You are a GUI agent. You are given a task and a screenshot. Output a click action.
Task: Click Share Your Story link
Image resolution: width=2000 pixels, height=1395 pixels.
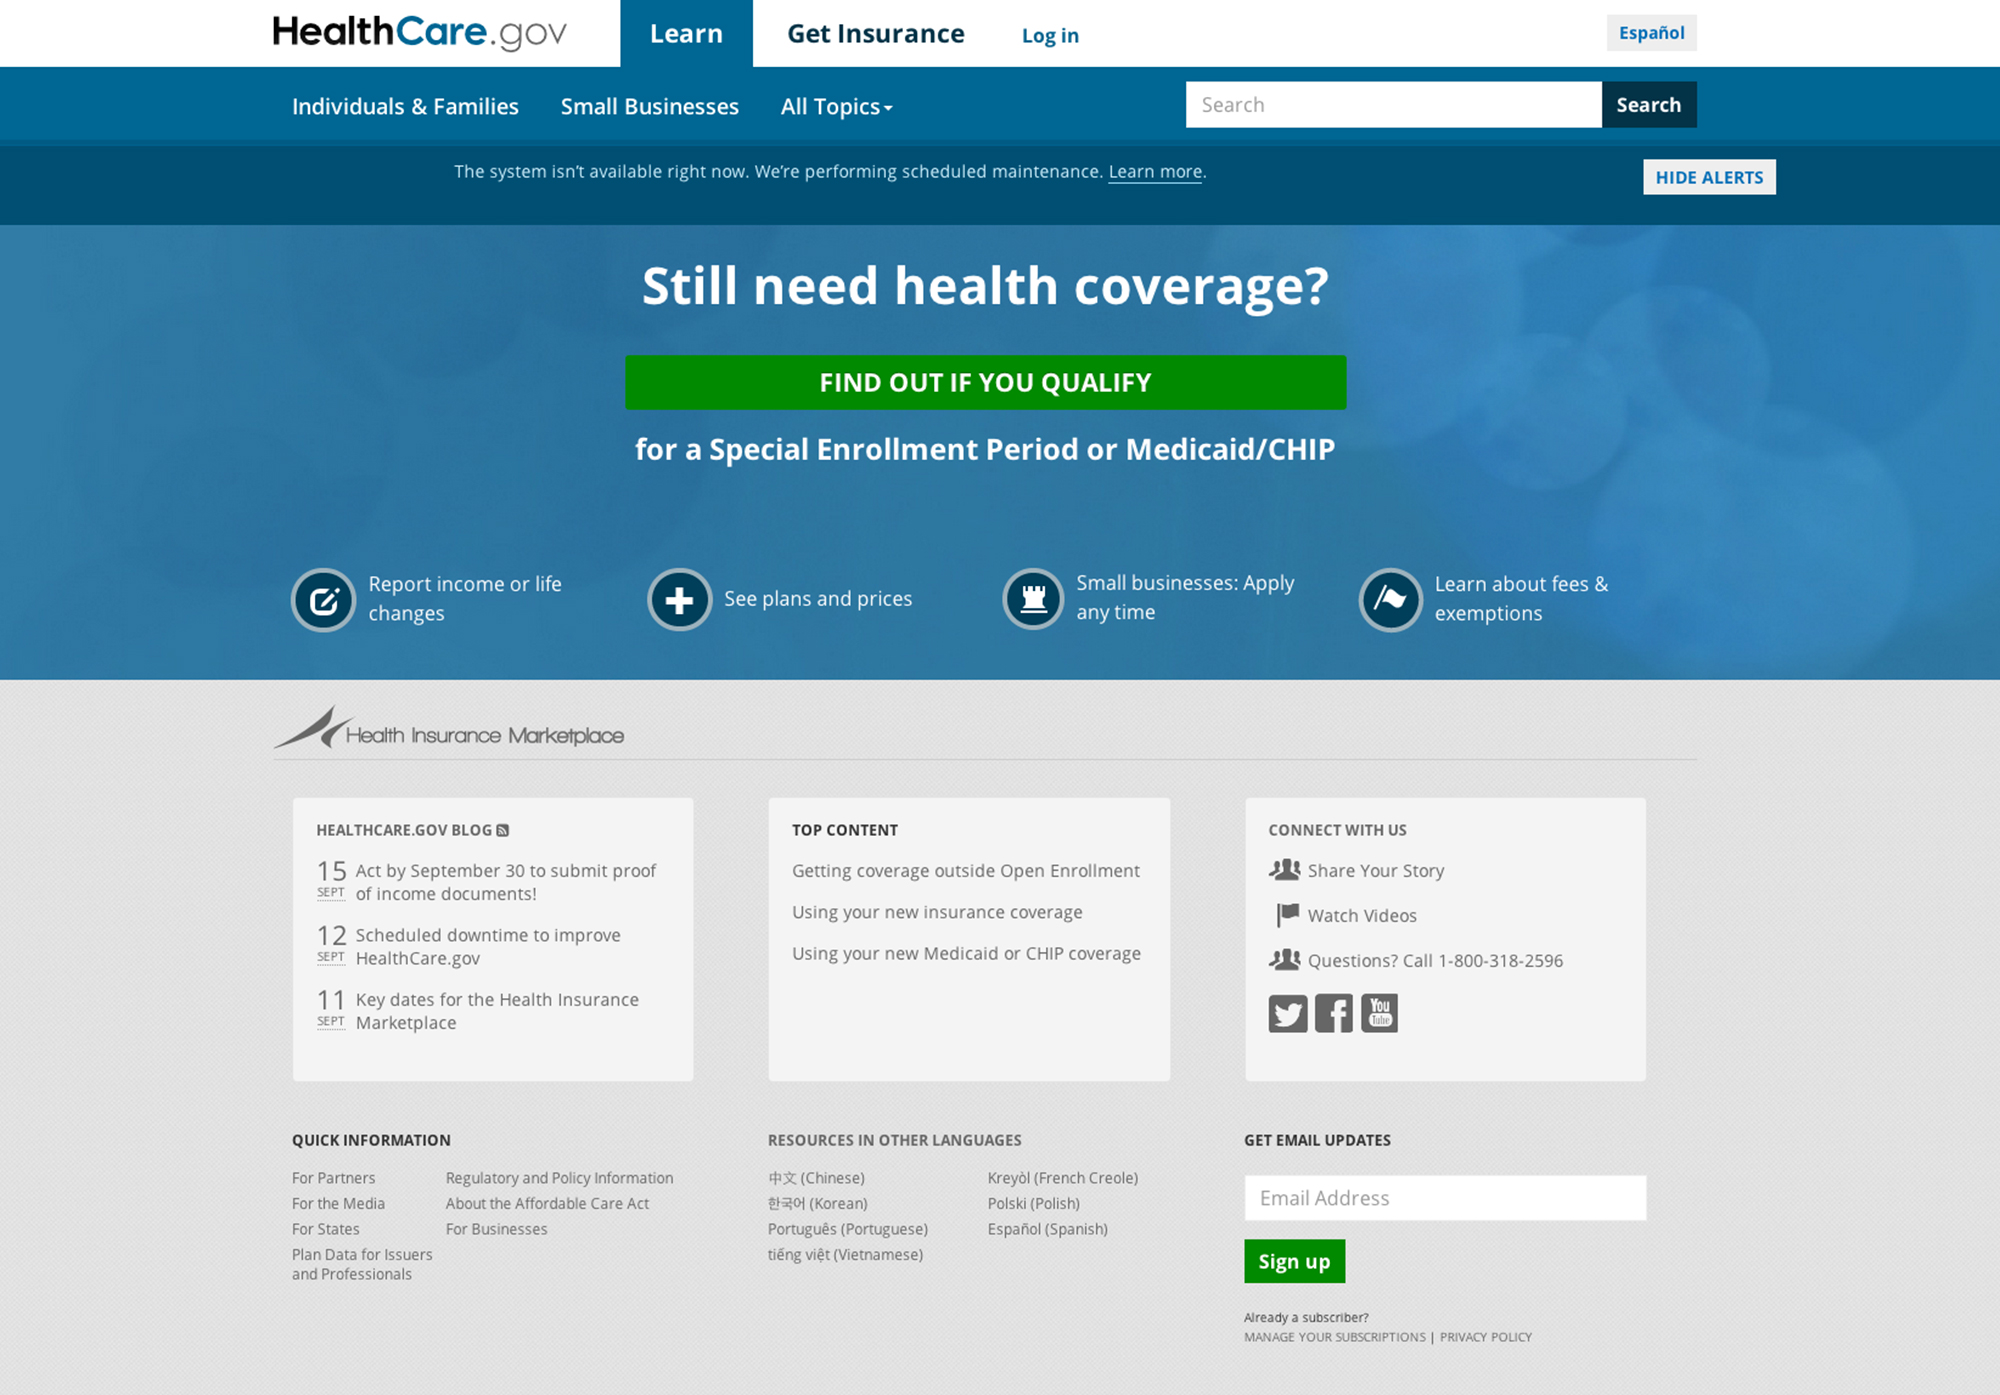(1376, 871)
